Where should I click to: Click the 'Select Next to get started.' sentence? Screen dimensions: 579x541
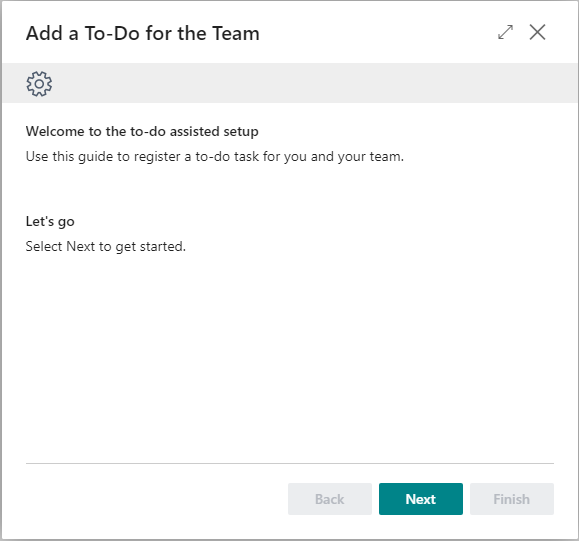point(106,246)
